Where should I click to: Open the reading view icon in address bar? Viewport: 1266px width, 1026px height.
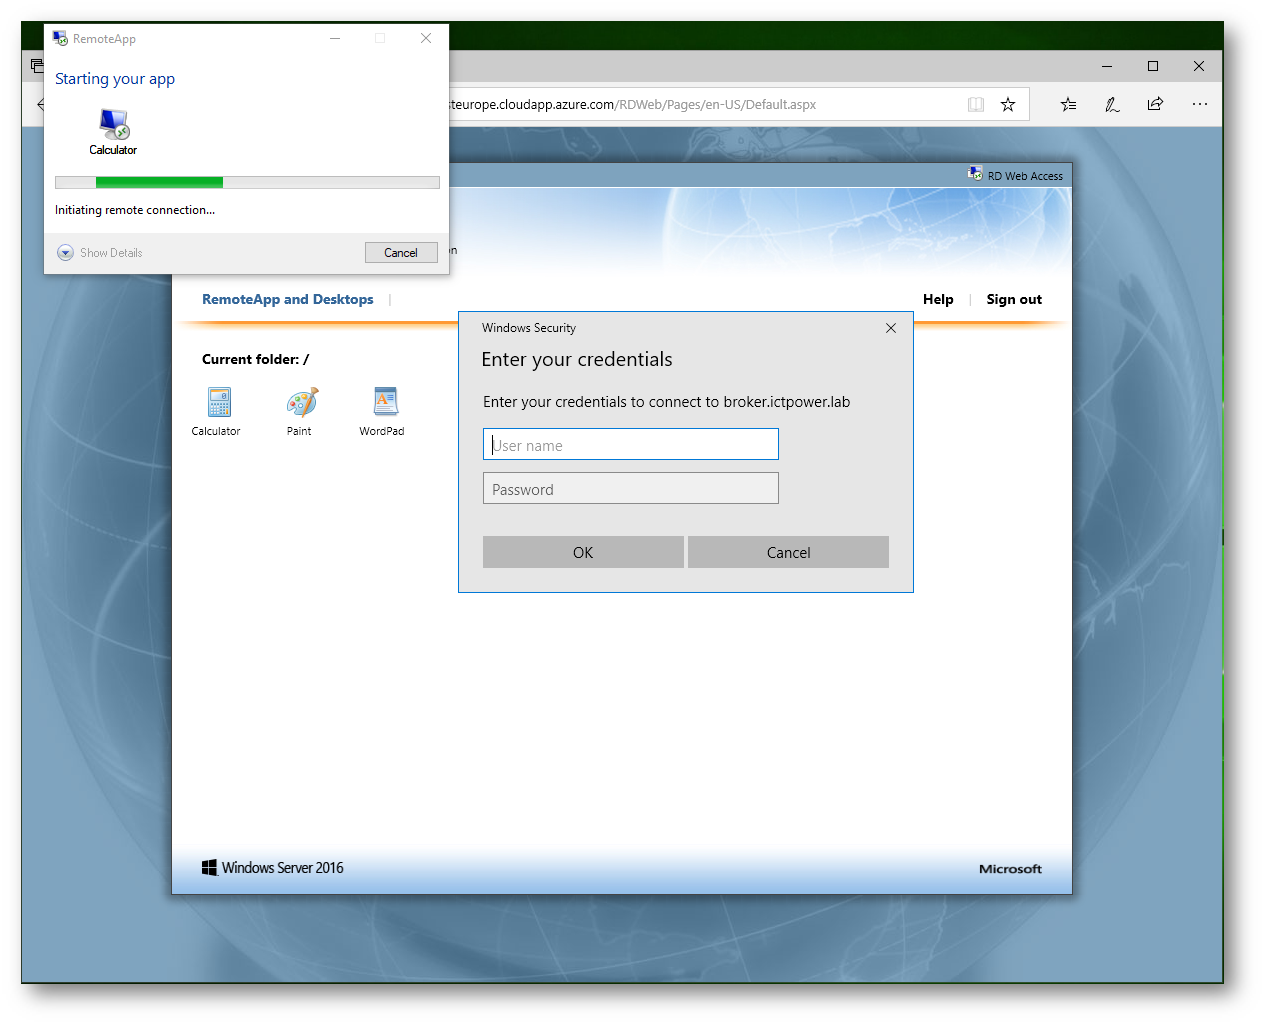(x=976, y=104)
